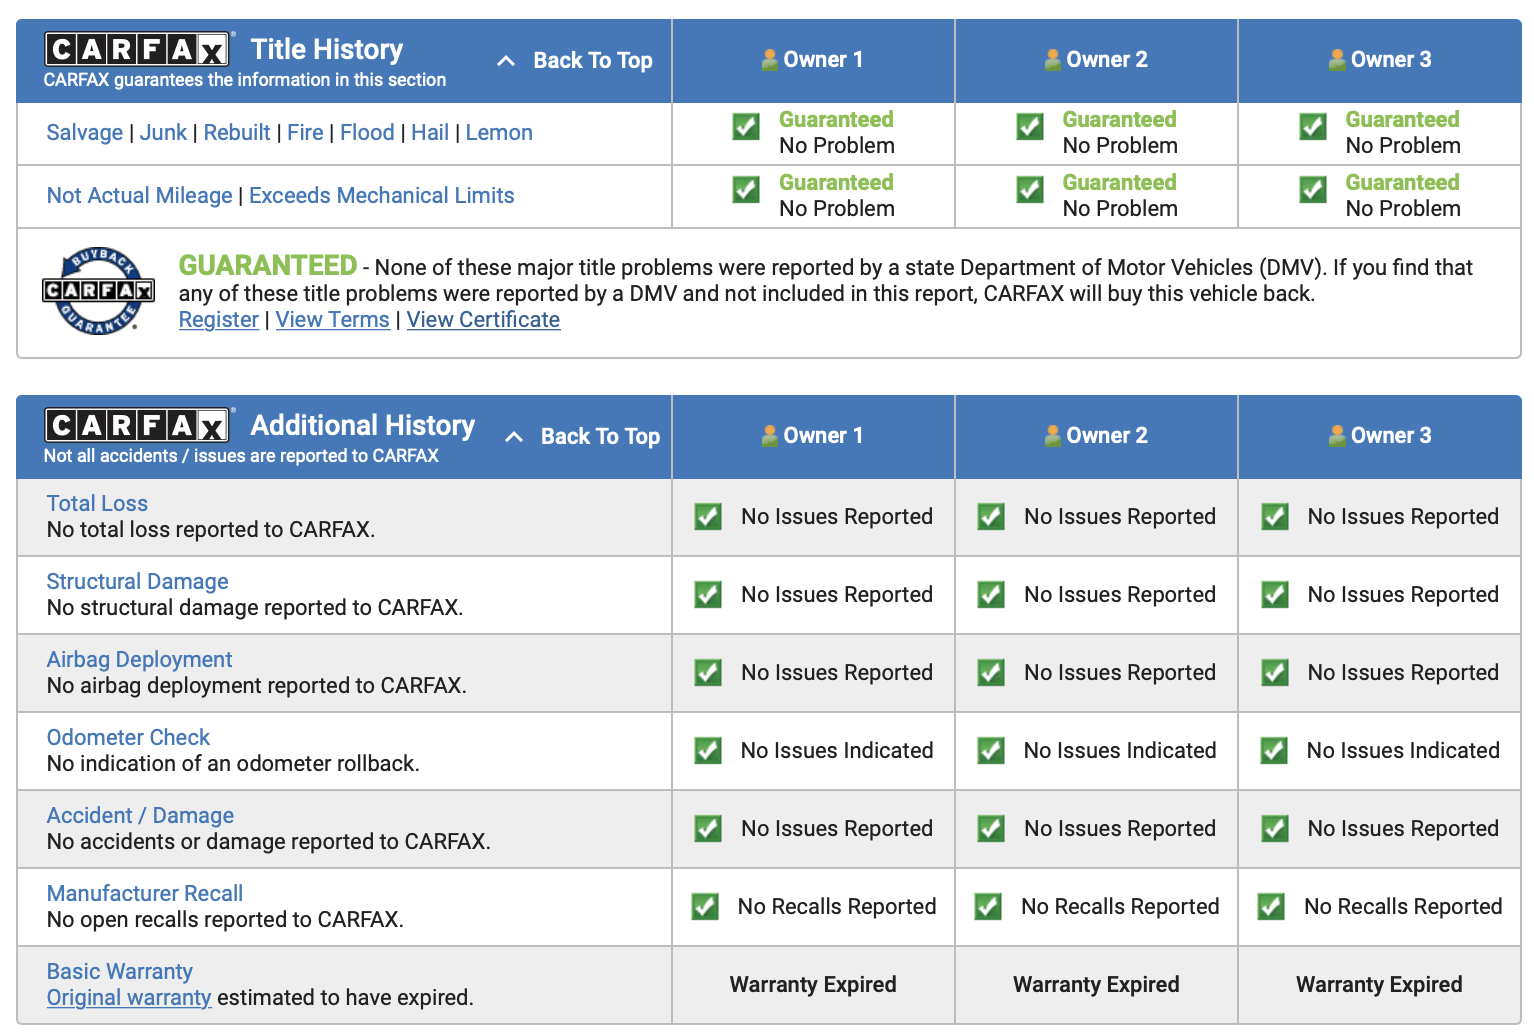The width and height of the screenshot is (1534, 1036).
Task: Click Salvage row green check for Owner 2
Action: click(1030, 127)
